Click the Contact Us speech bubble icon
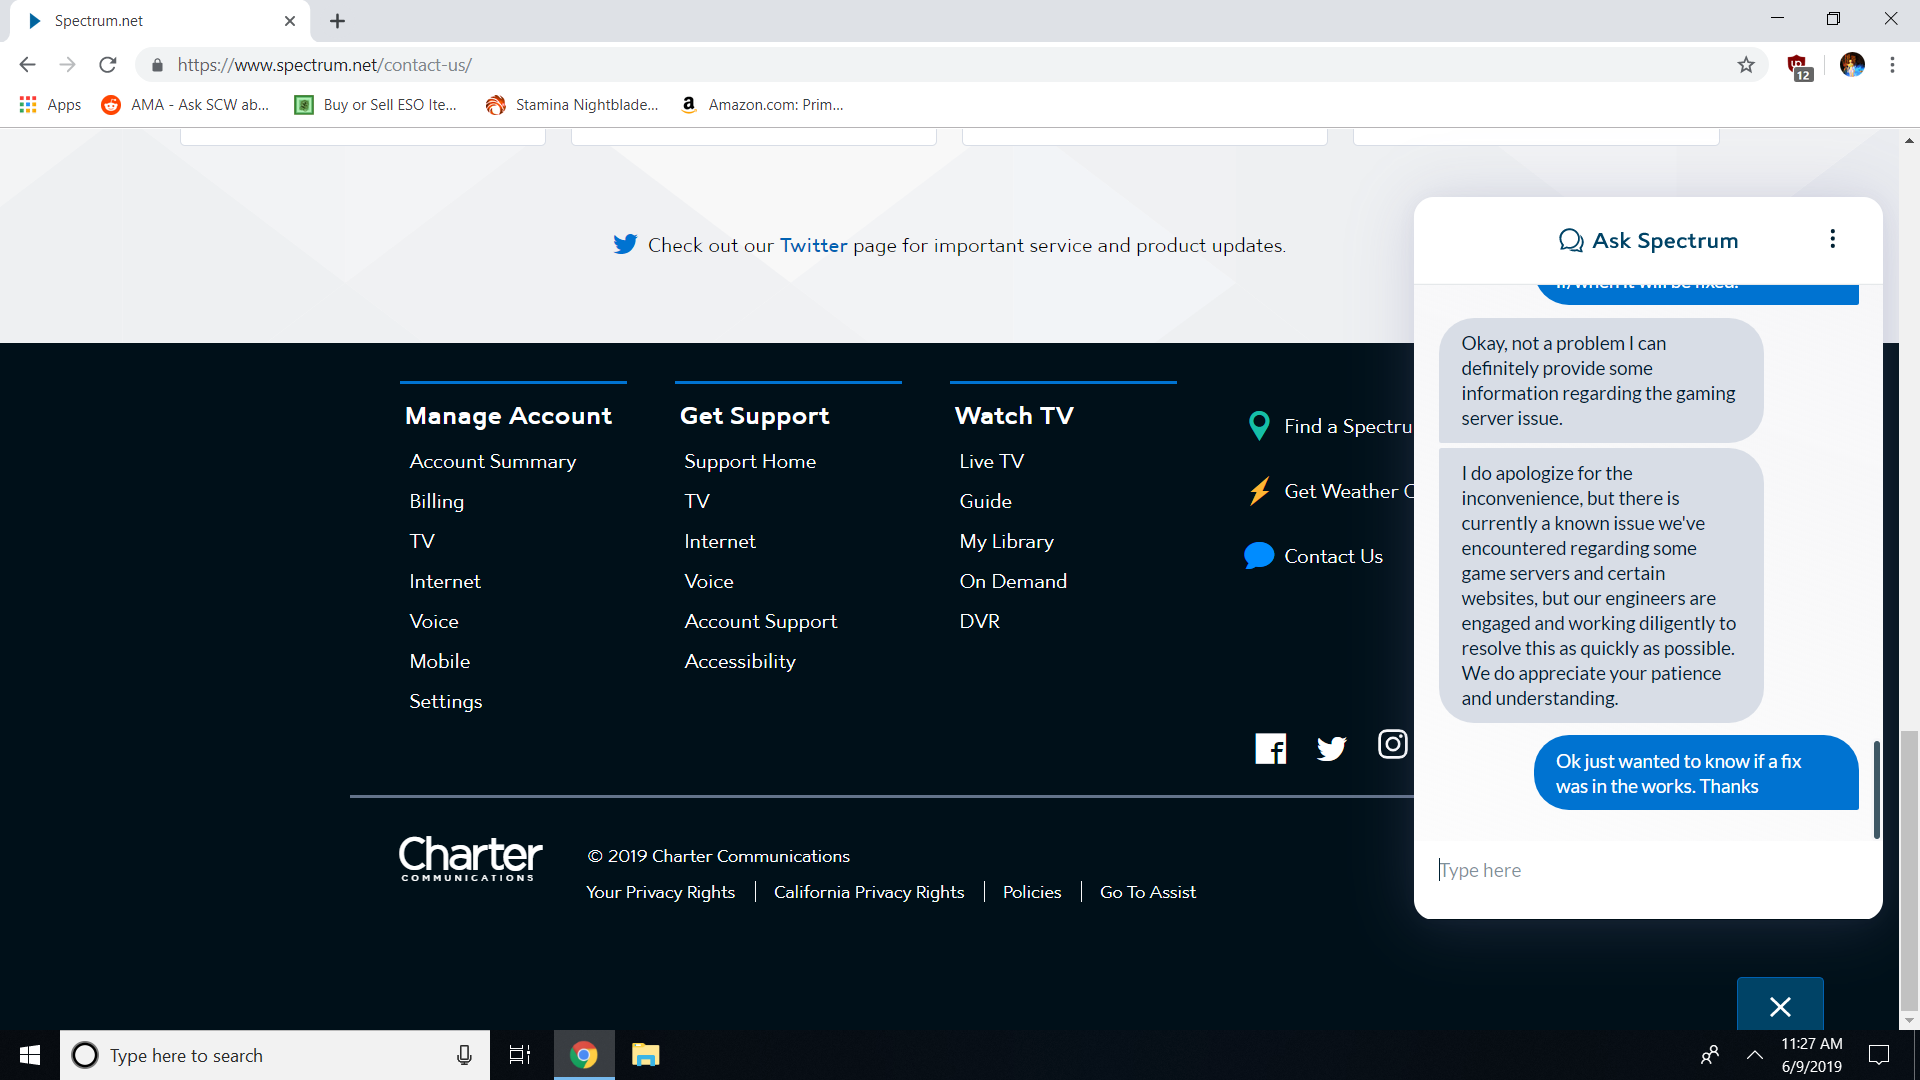The height and width of the screenshot is (1080, 1920). 1259,556
